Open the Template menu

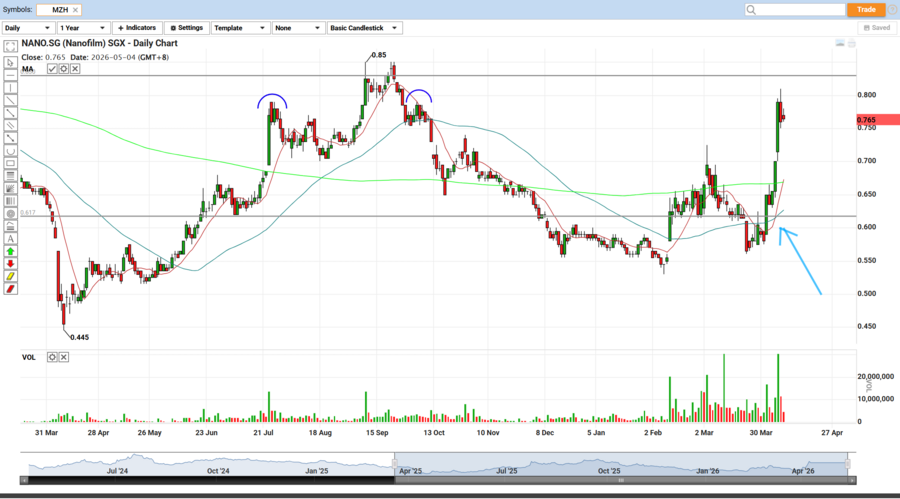(240, 28)
